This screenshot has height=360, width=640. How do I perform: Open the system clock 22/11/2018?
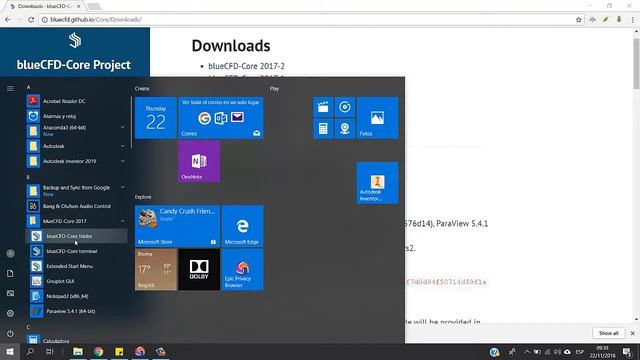tap(602, 352)
